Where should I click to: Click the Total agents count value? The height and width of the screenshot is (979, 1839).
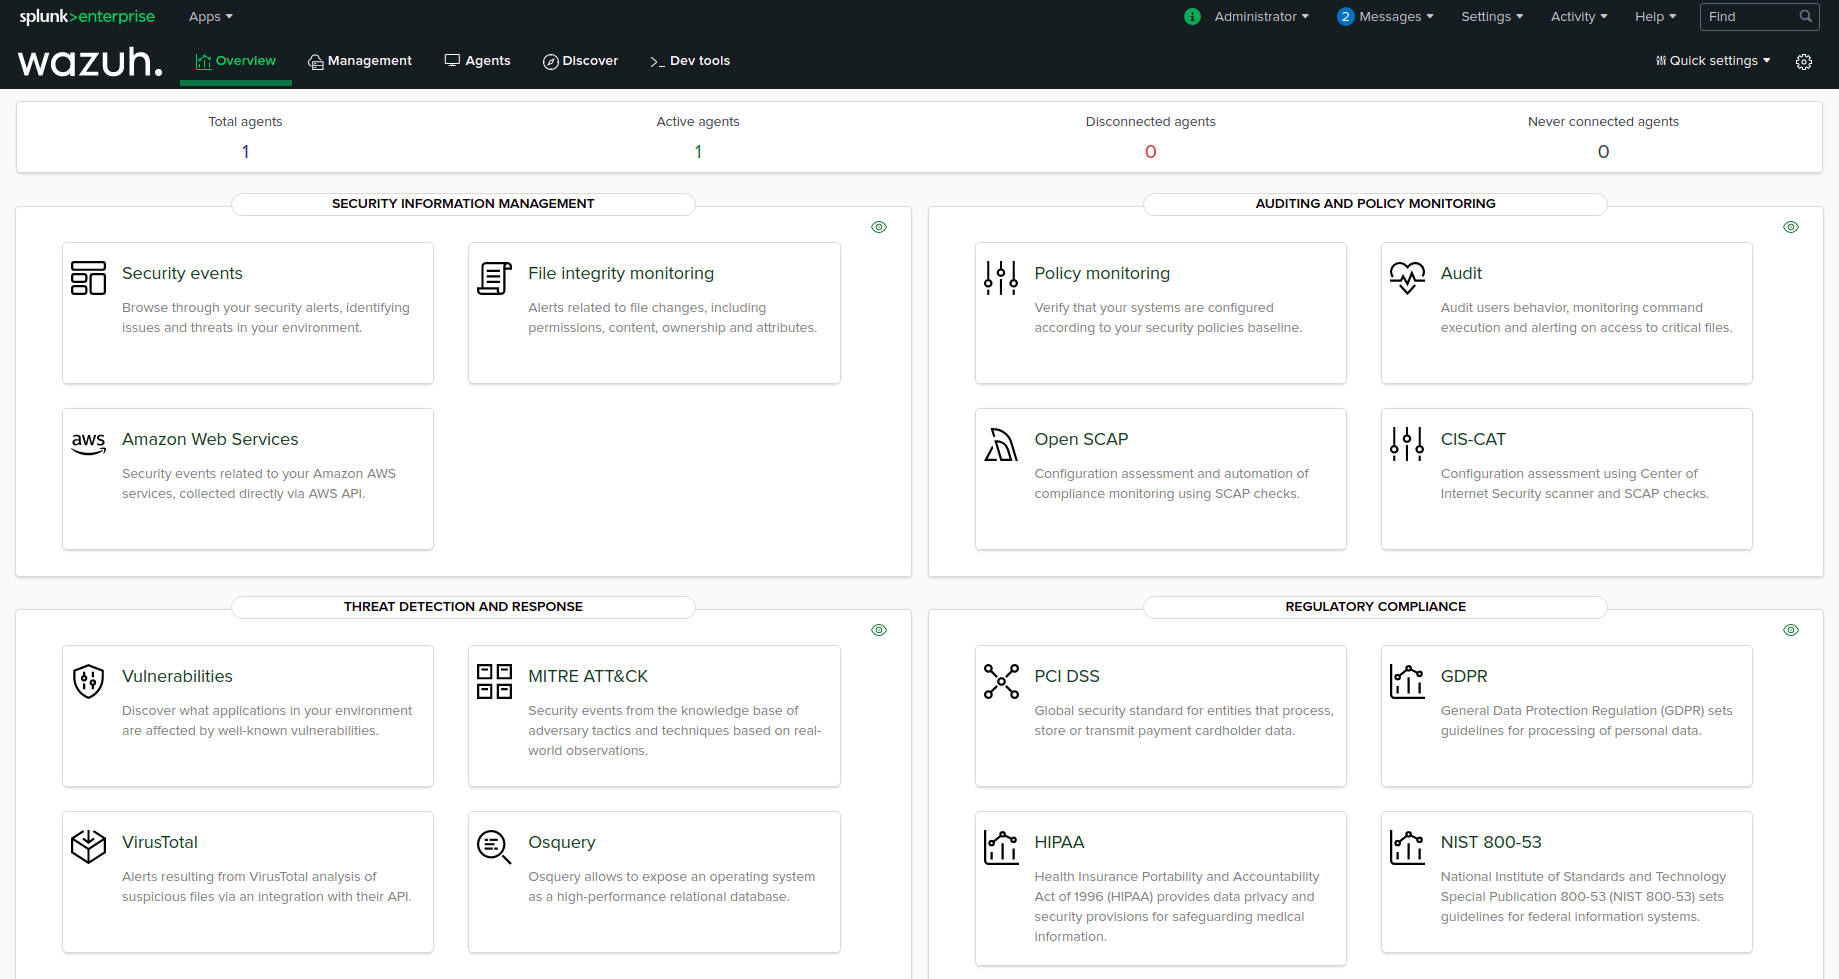coord(245,151)
